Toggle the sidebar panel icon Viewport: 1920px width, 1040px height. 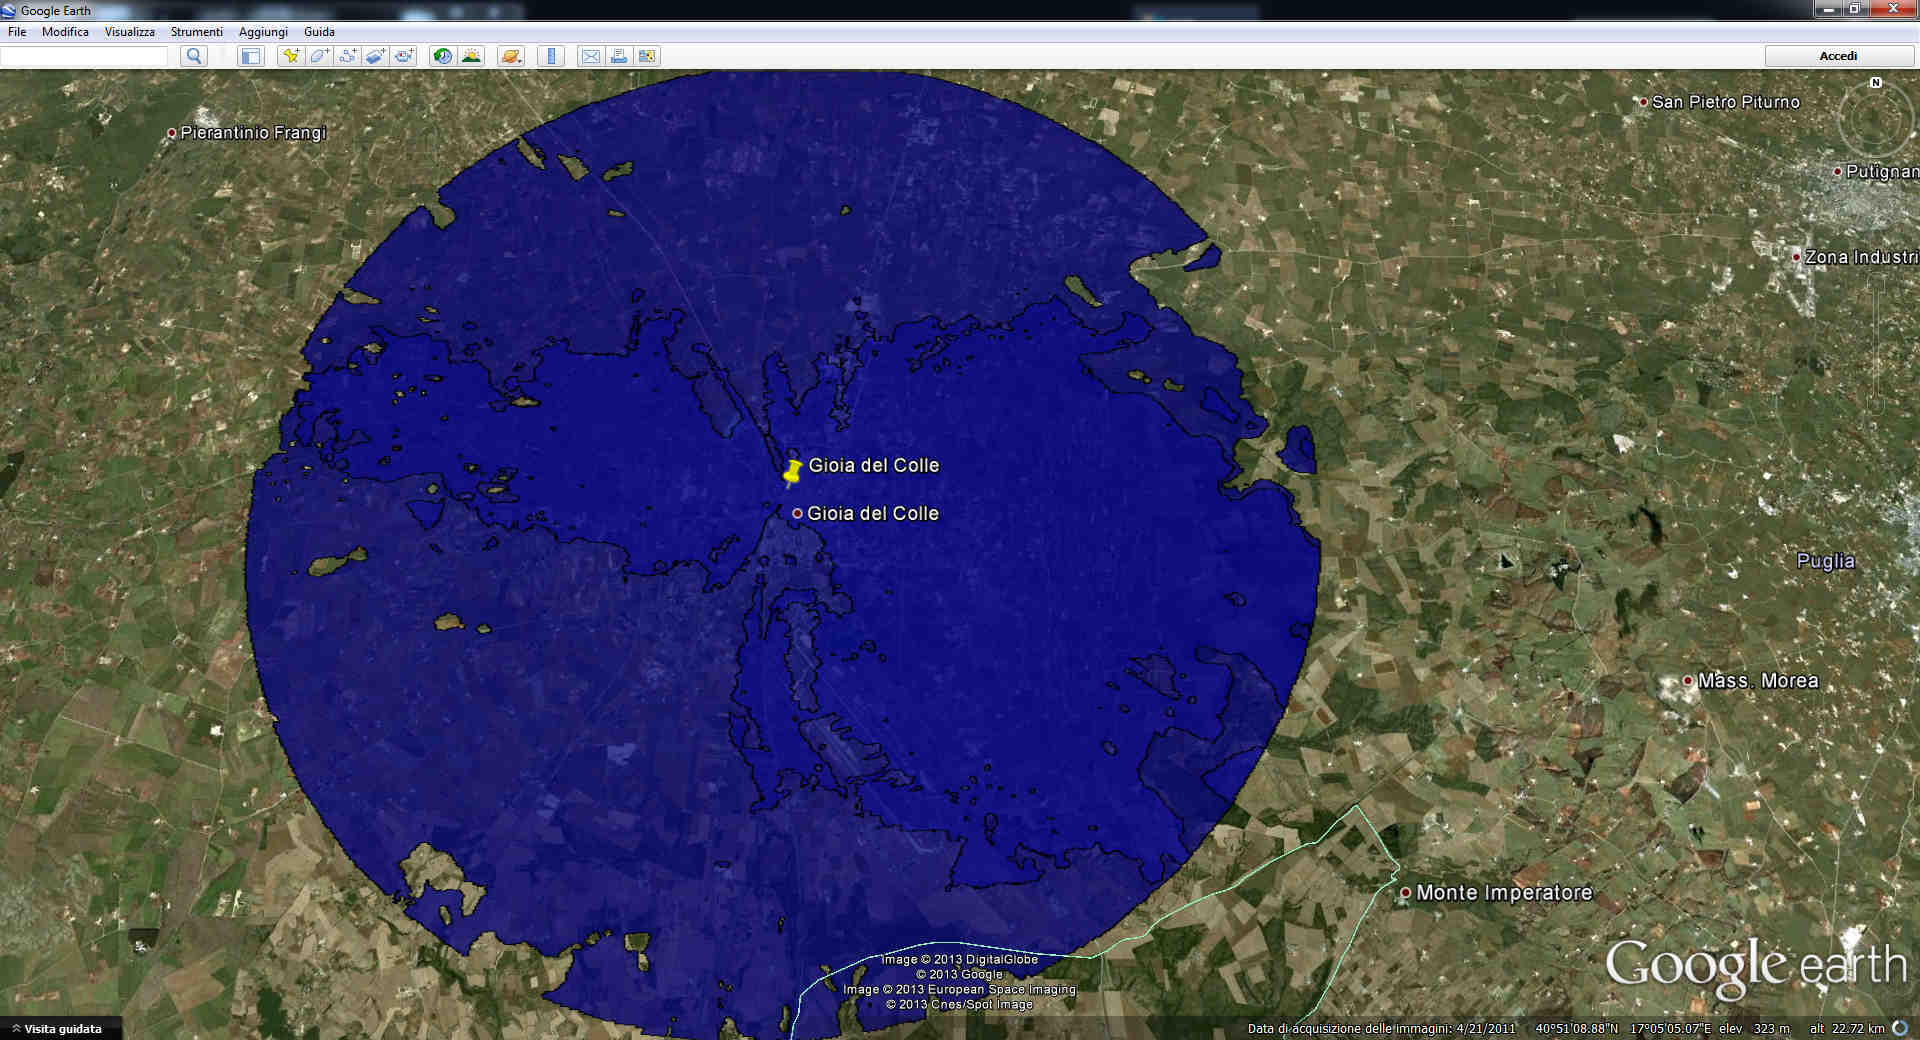250,56
